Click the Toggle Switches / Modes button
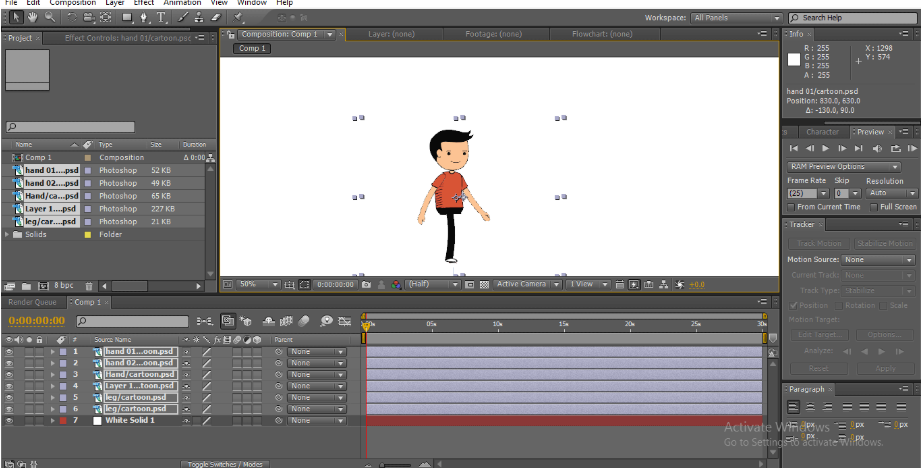The height and width of the screenshot is (468, 922). click(x=225, y=464)
